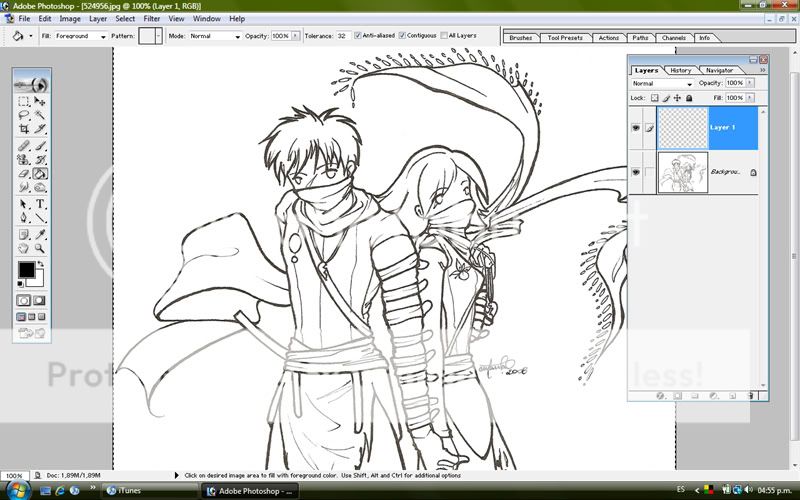800x500 pixels.
Task: Open the layer blending mode dropdown
Action: click(660, 83)
